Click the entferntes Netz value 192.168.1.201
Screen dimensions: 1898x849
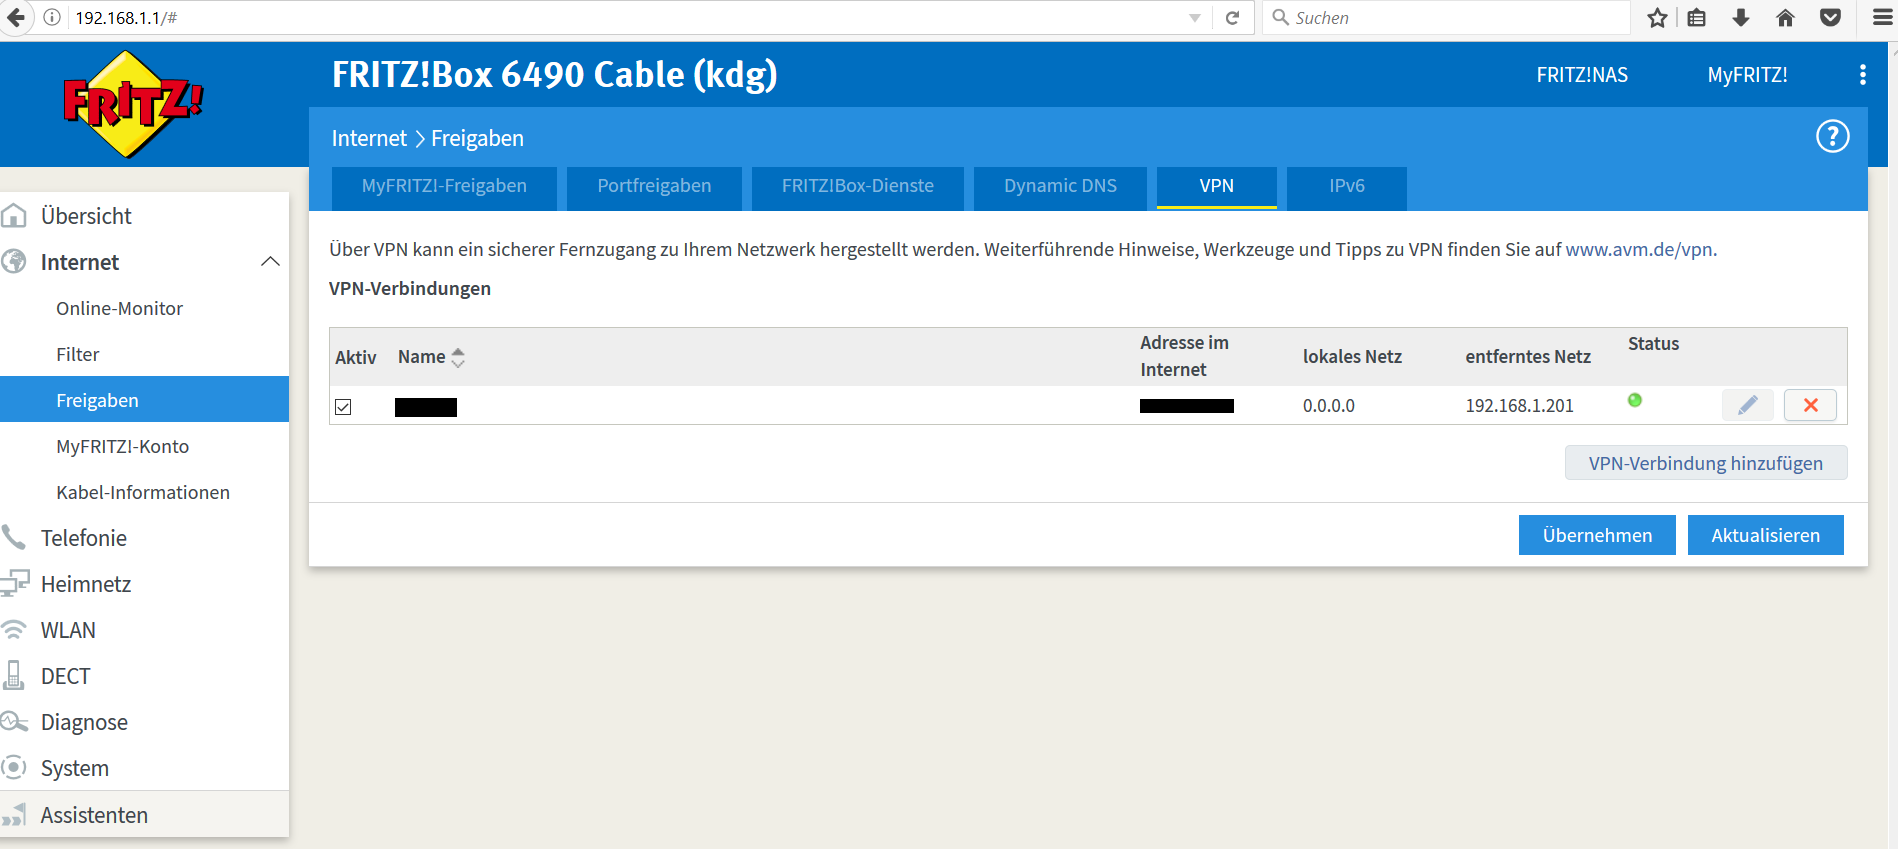(x=1519, y=405)
